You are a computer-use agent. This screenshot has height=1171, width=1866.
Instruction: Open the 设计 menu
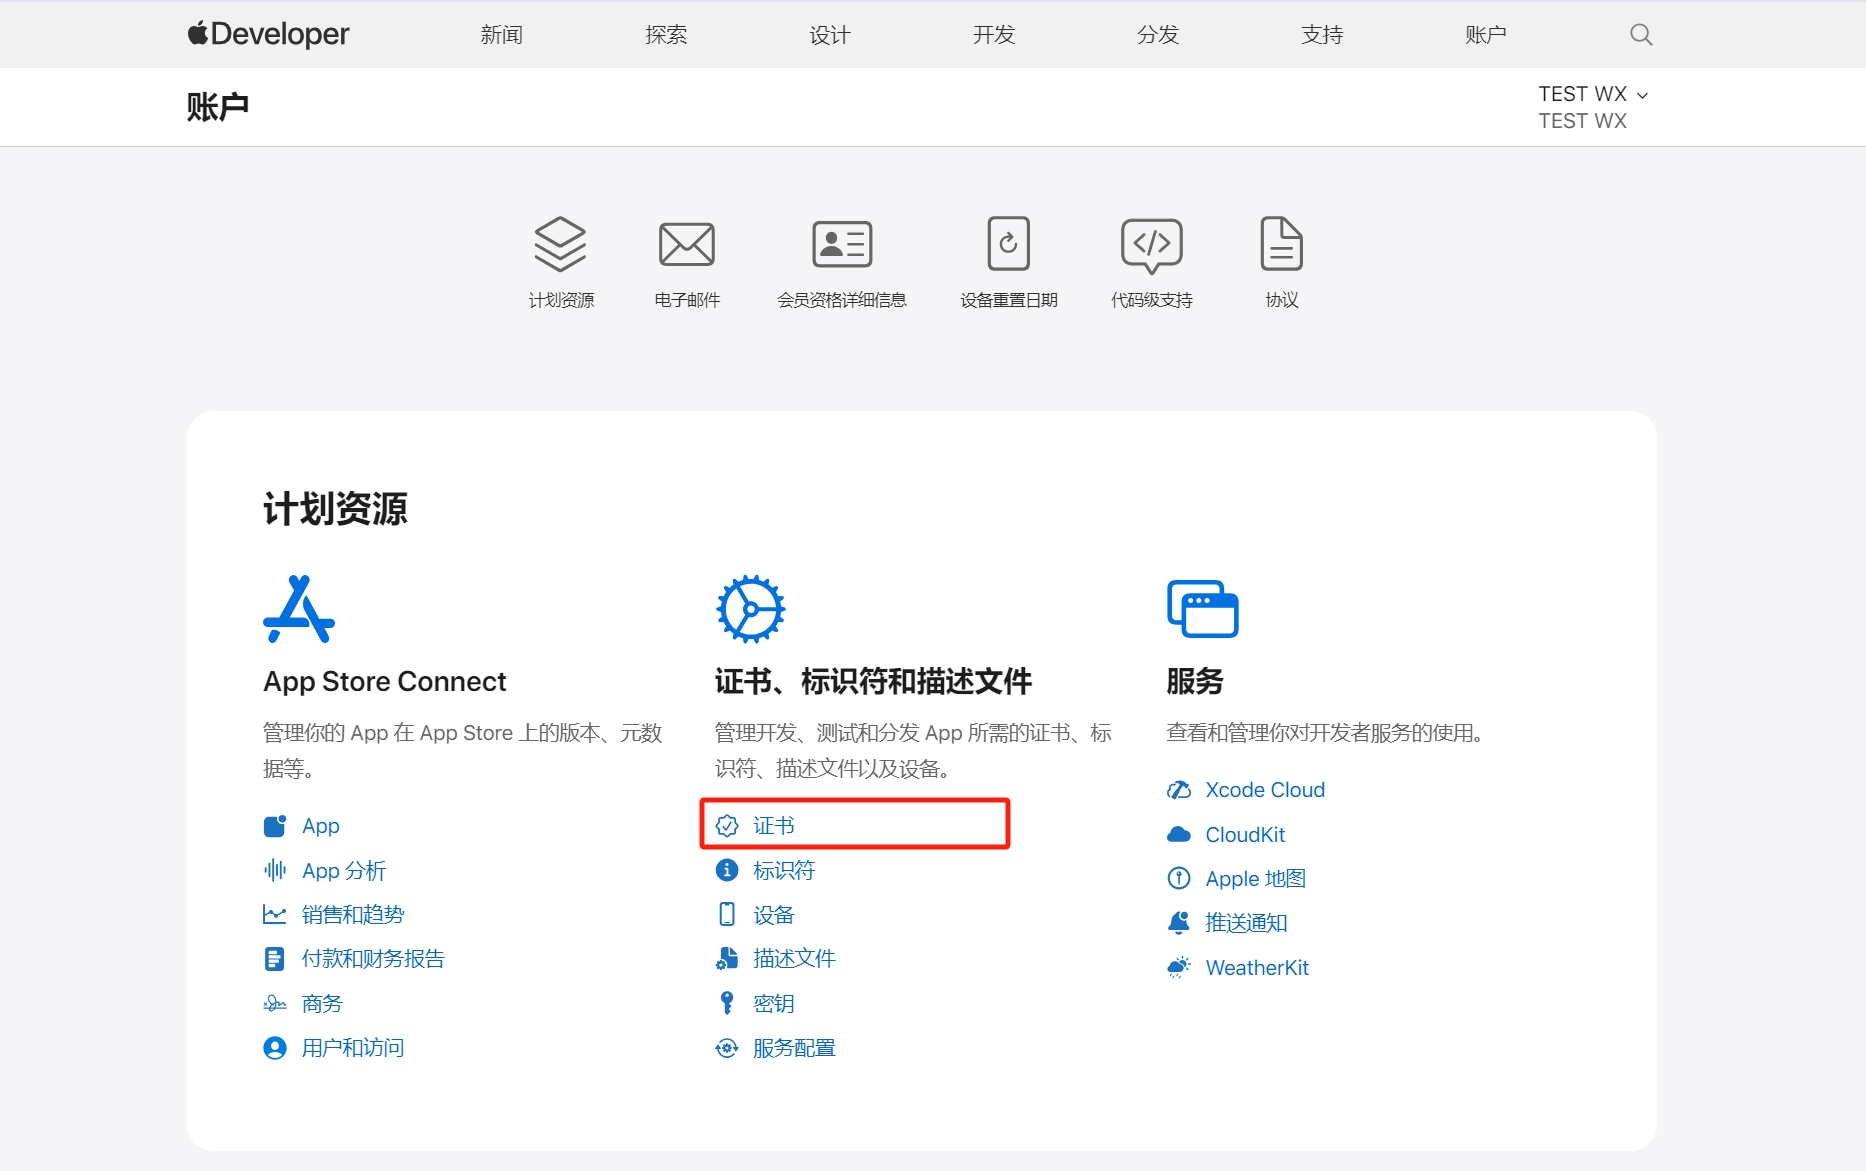pos(830,35)
